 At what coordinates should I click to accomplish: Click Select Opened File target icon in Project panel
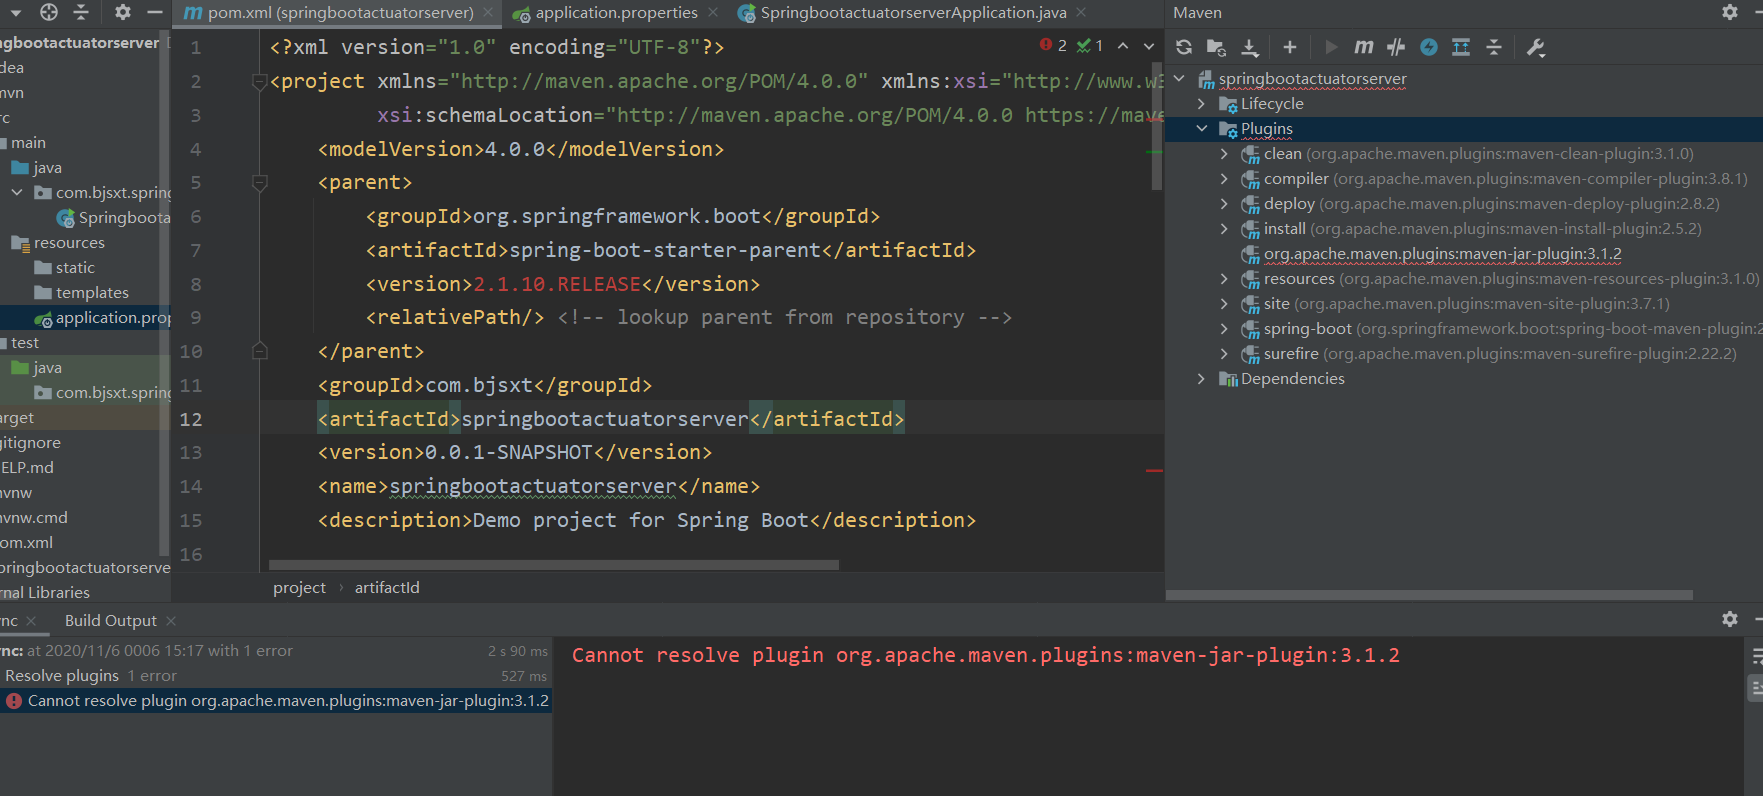coord(49,12)
